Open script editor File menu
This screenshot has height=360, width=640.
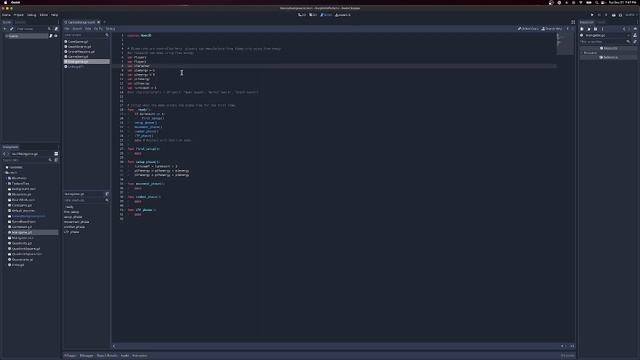(67, 29)
